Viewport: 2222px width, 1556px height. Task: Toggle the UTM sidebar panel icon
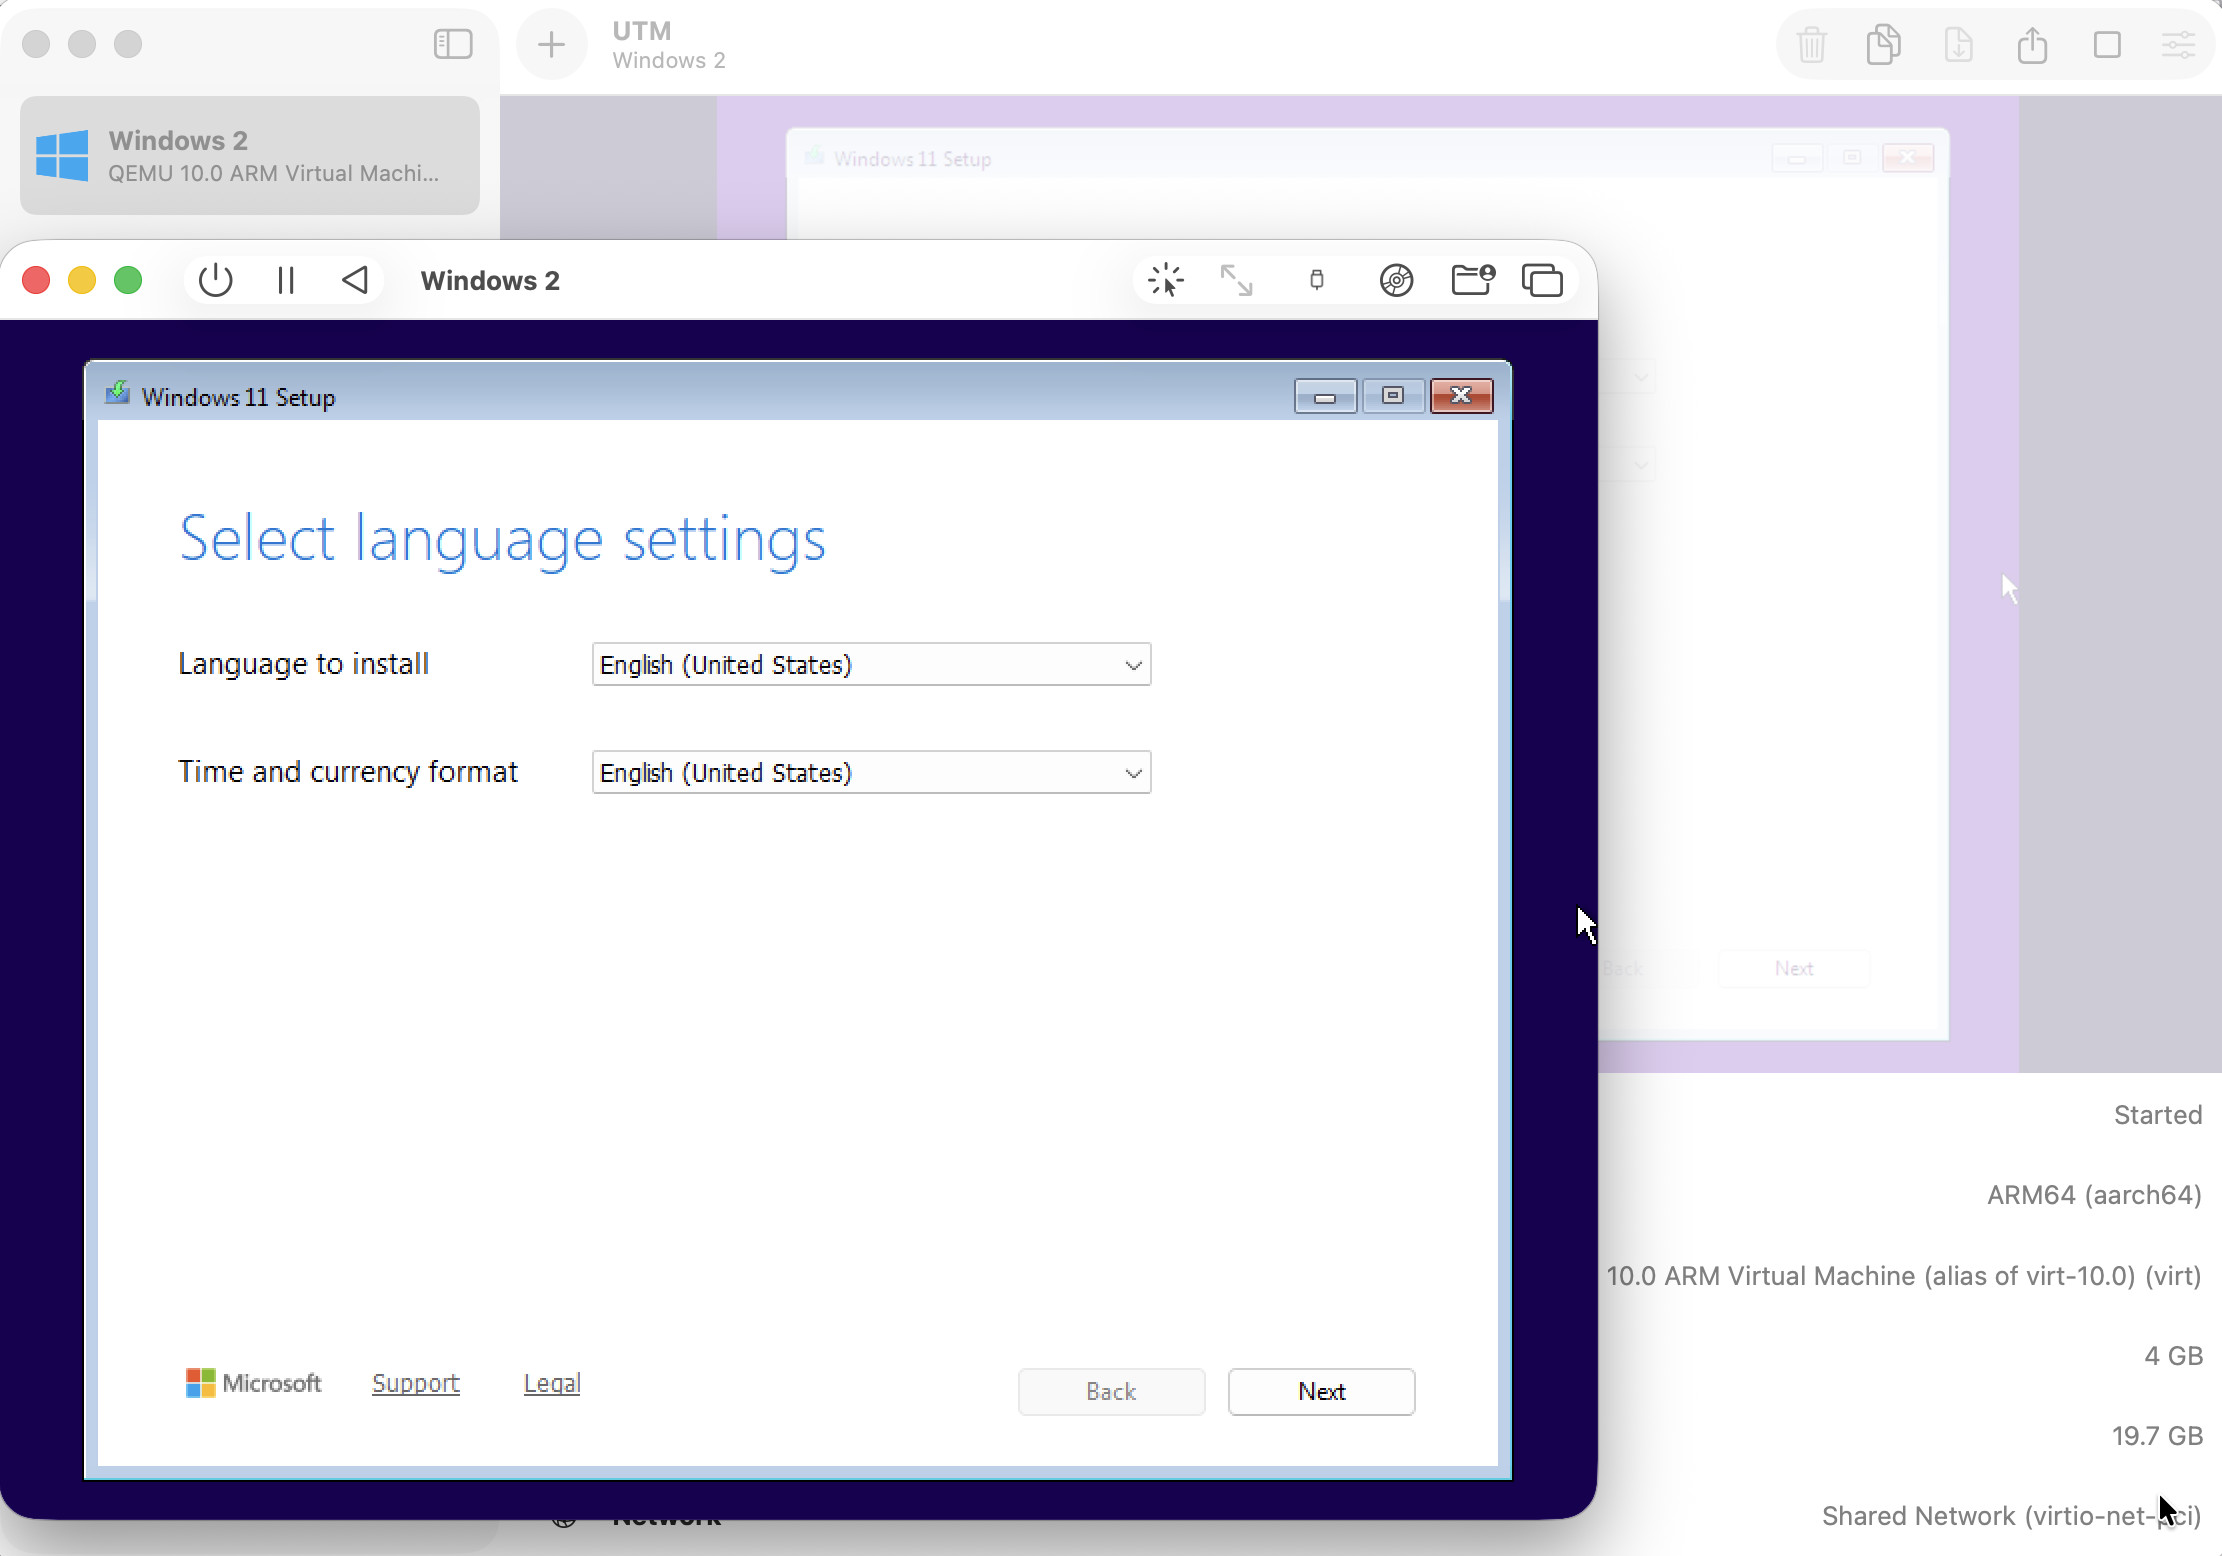tap(453, 44)
